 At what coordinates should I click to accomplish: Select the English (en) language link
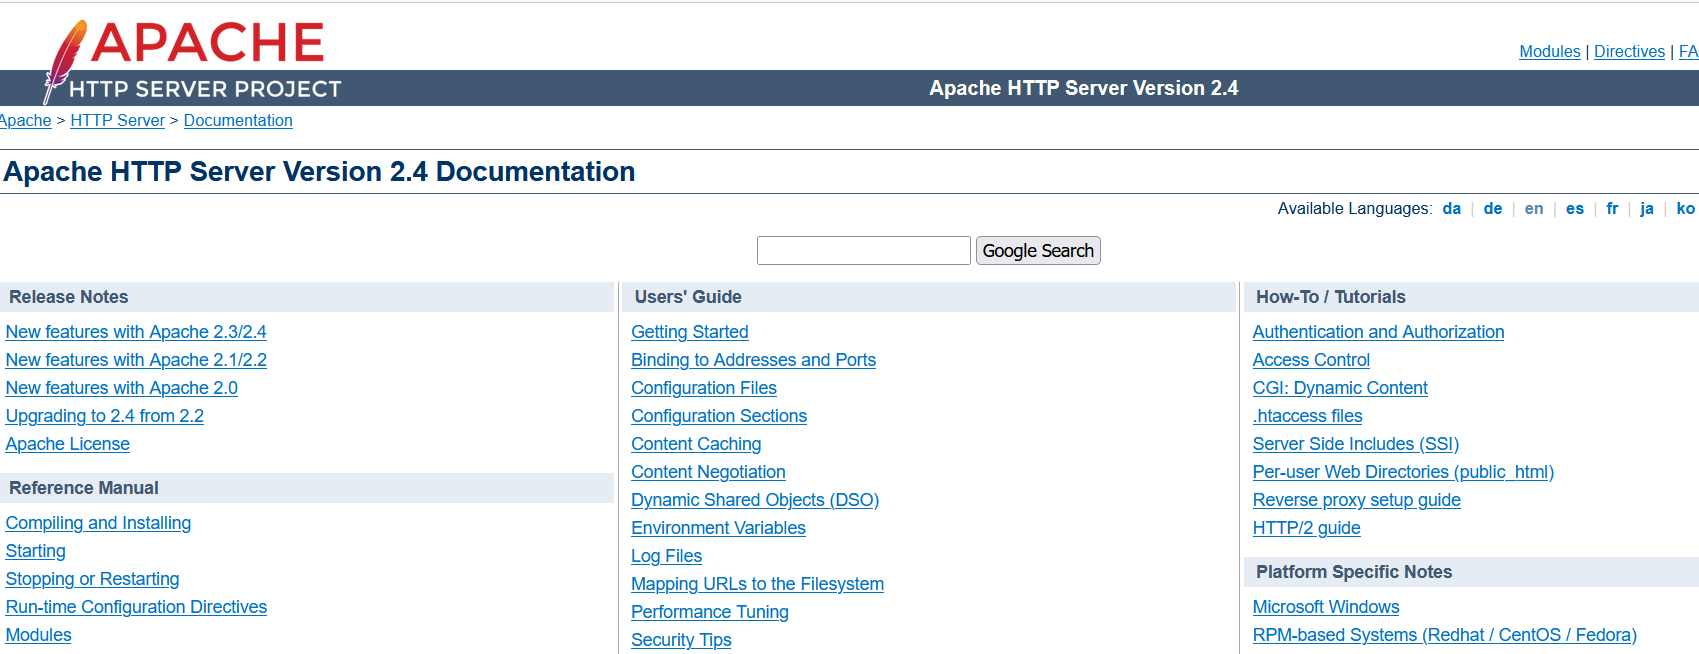pos(1534,208)
